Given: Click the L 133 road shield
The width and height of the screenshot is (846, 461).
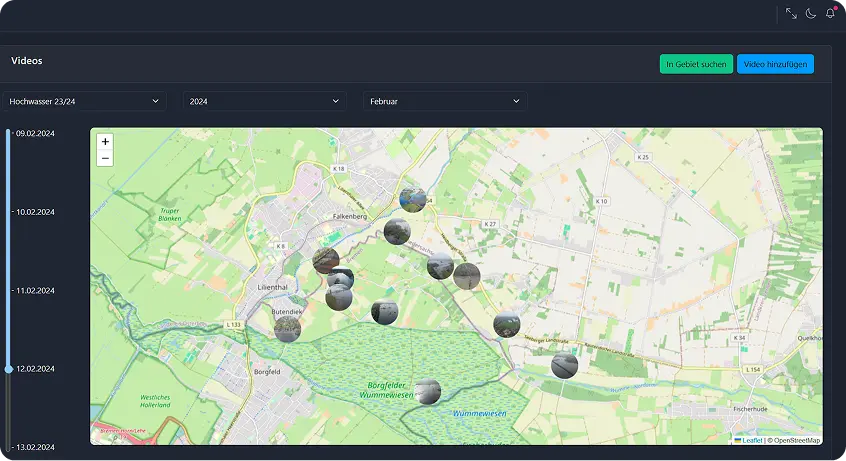Looking at the screenshot, I should click(x=234, y=324).
